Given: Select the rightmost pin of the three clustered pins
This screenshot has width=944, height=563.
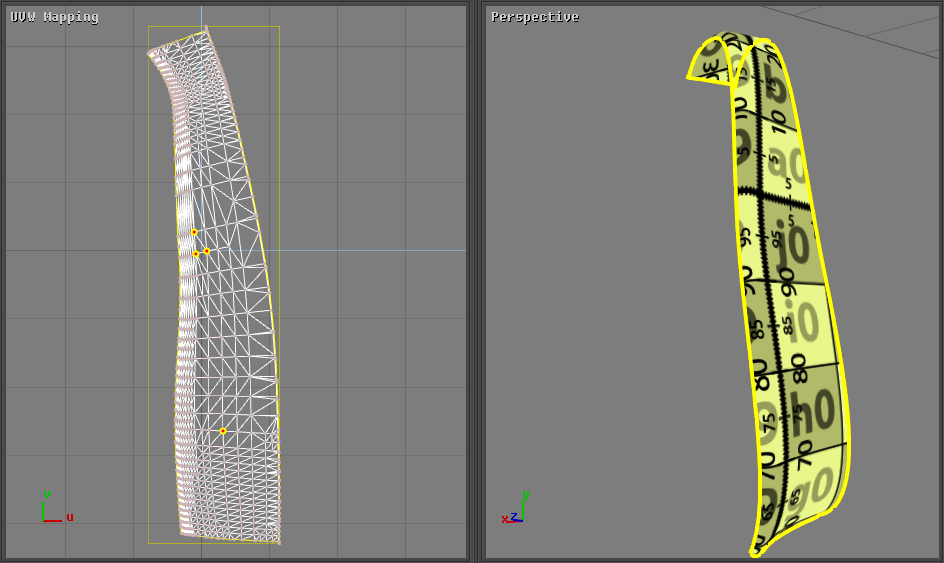Looking at the screenshot, I should click(207, 251).
